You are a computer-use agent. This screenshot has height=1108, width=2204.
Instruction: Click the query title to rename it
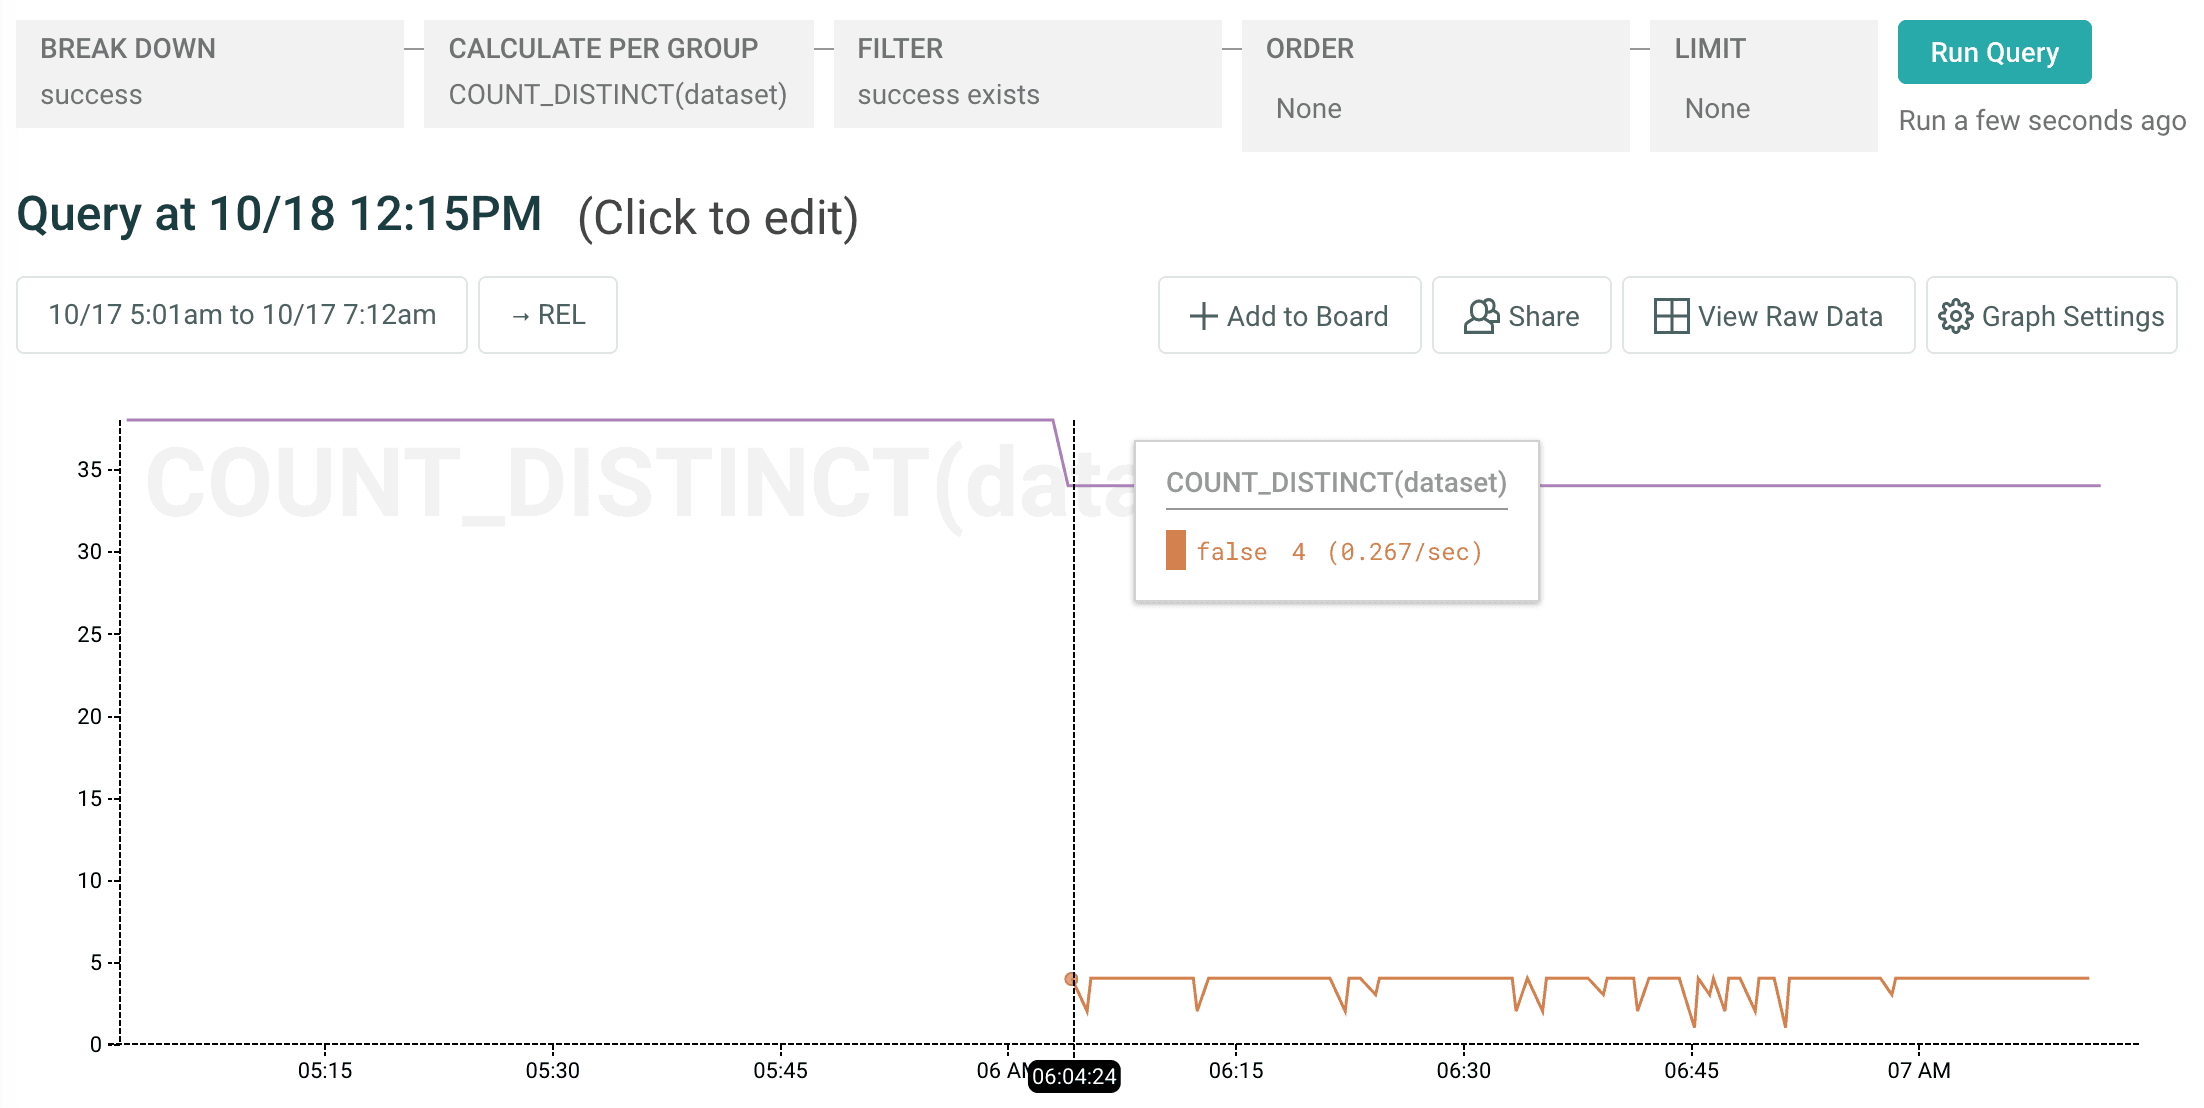click(x=280, y=214)
